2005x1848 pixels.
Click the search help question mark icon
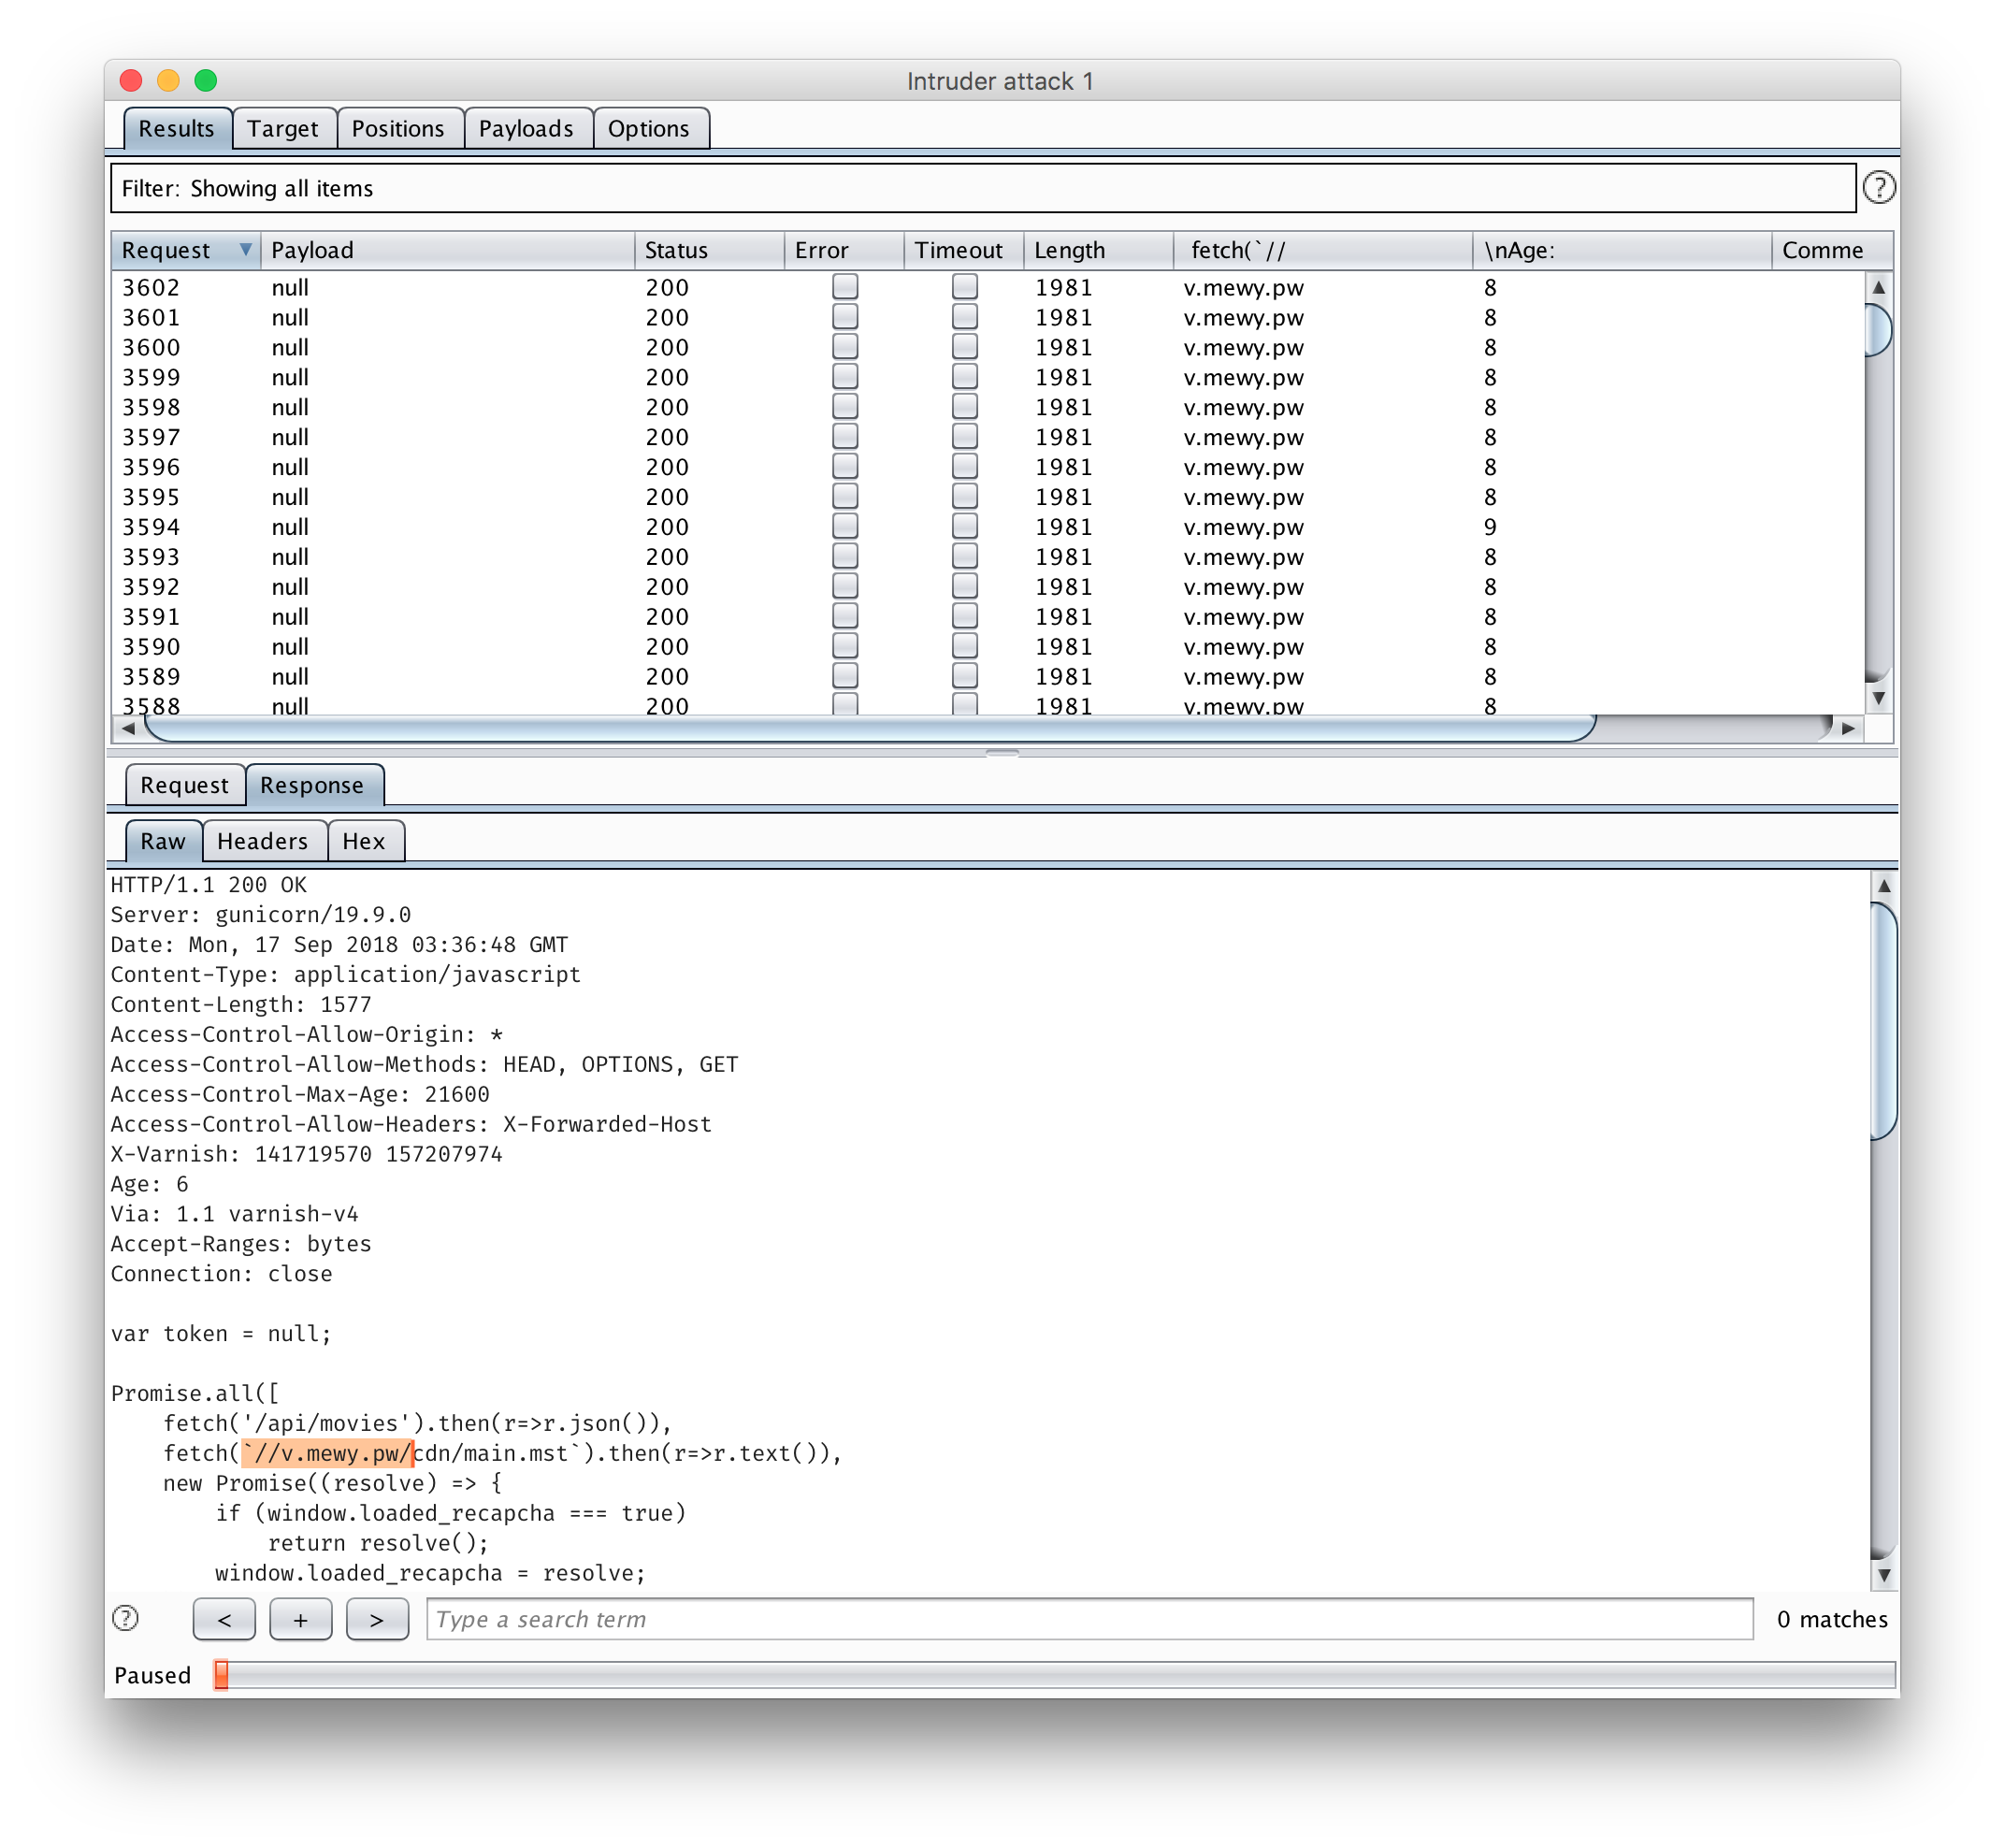coord(126,1617)
